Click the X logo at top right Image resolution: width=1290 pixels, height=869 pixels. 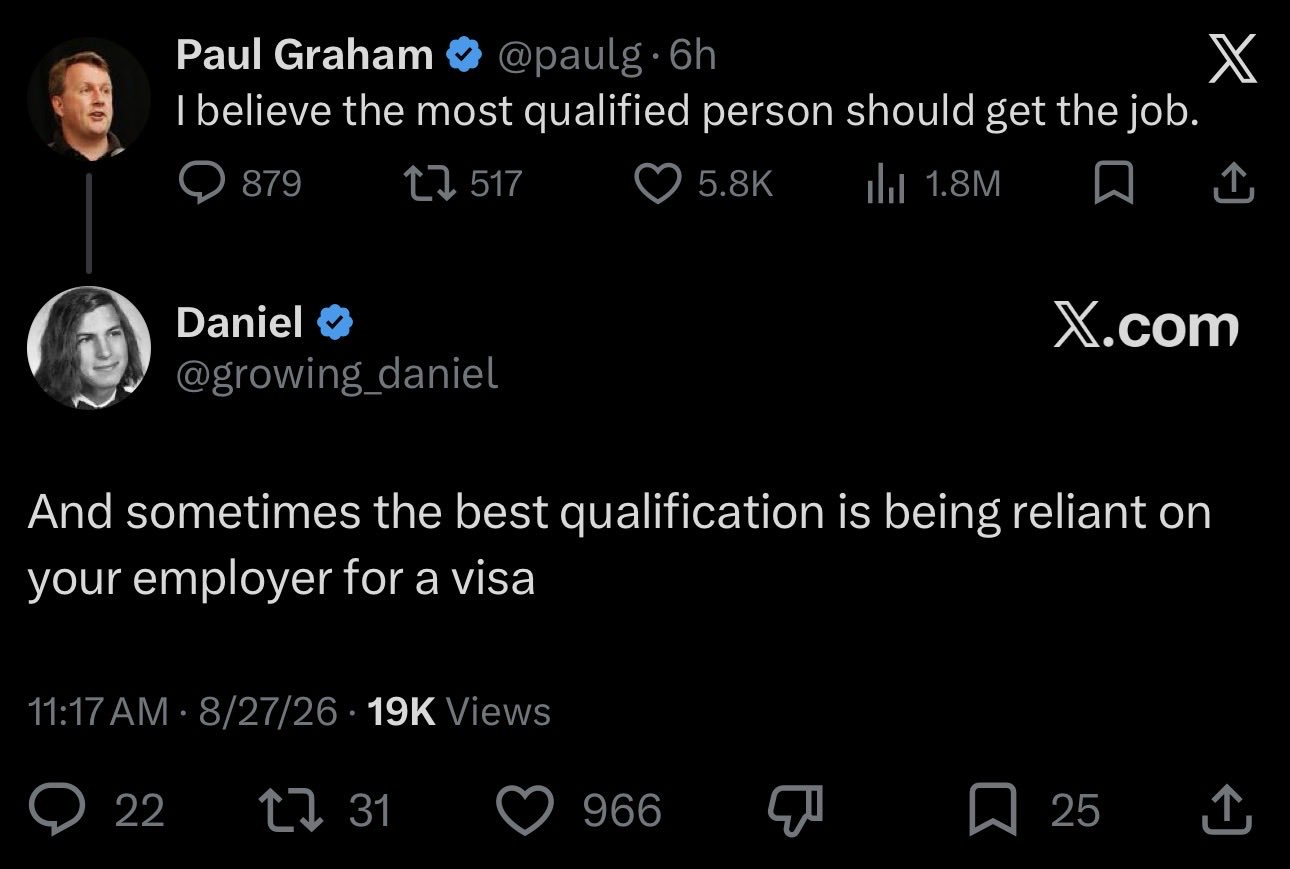1232,60
